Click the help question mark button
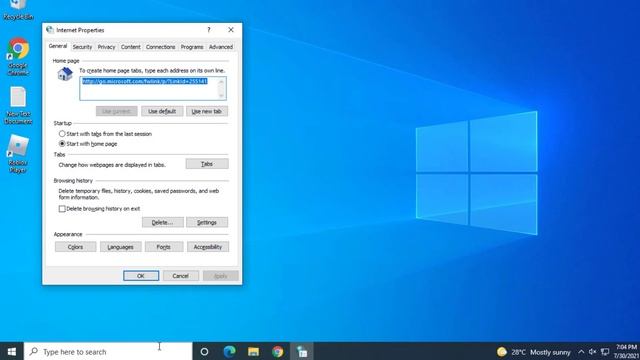Viewport: 640px width, 360px height. pos(209,30)
